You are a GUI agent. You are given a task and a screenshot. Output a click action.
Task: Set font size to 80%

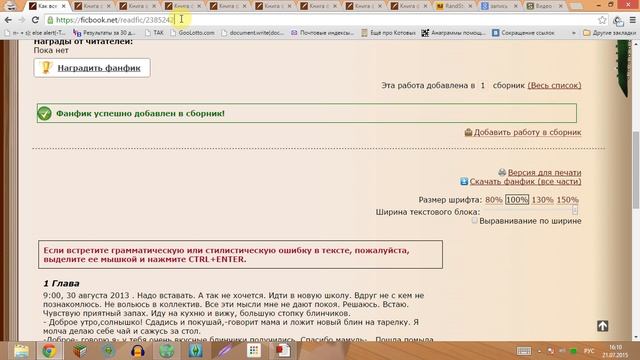494,200
